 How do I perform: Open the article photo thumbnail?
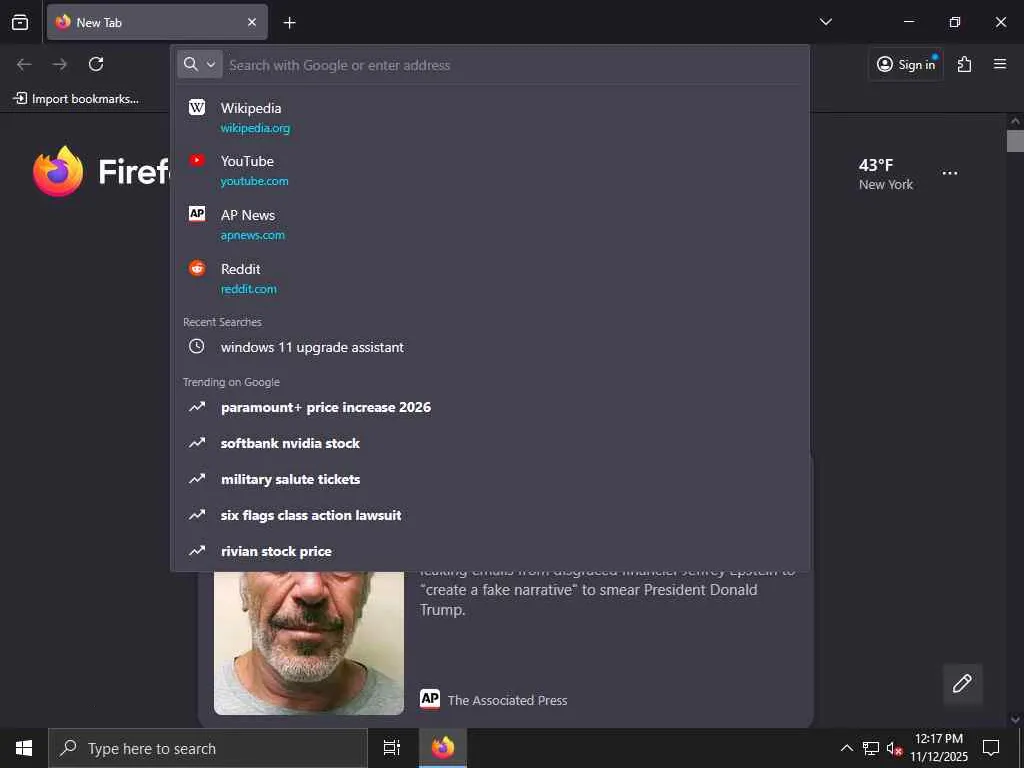pyautogui.click(x=309, y=643)
